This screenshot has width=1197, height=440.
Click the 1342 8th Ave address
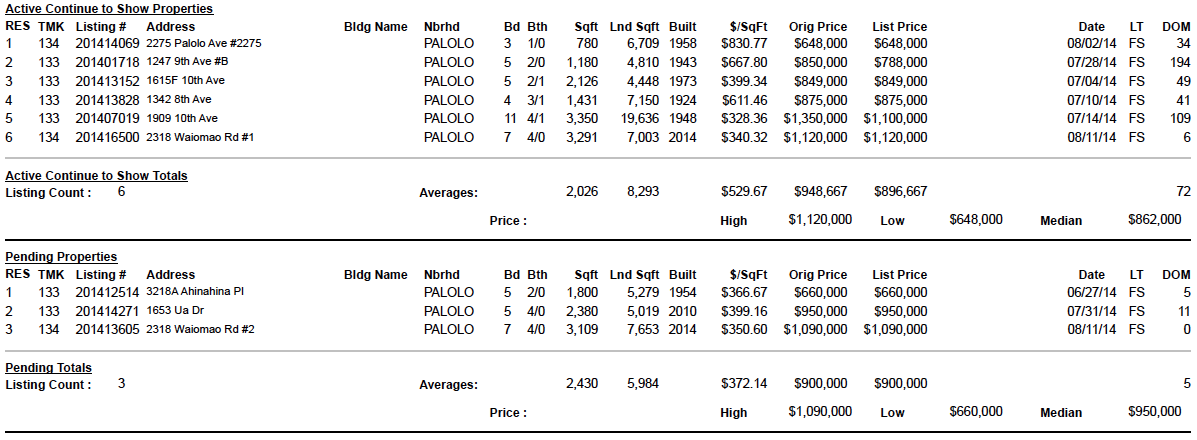click(x=179, y=99)
